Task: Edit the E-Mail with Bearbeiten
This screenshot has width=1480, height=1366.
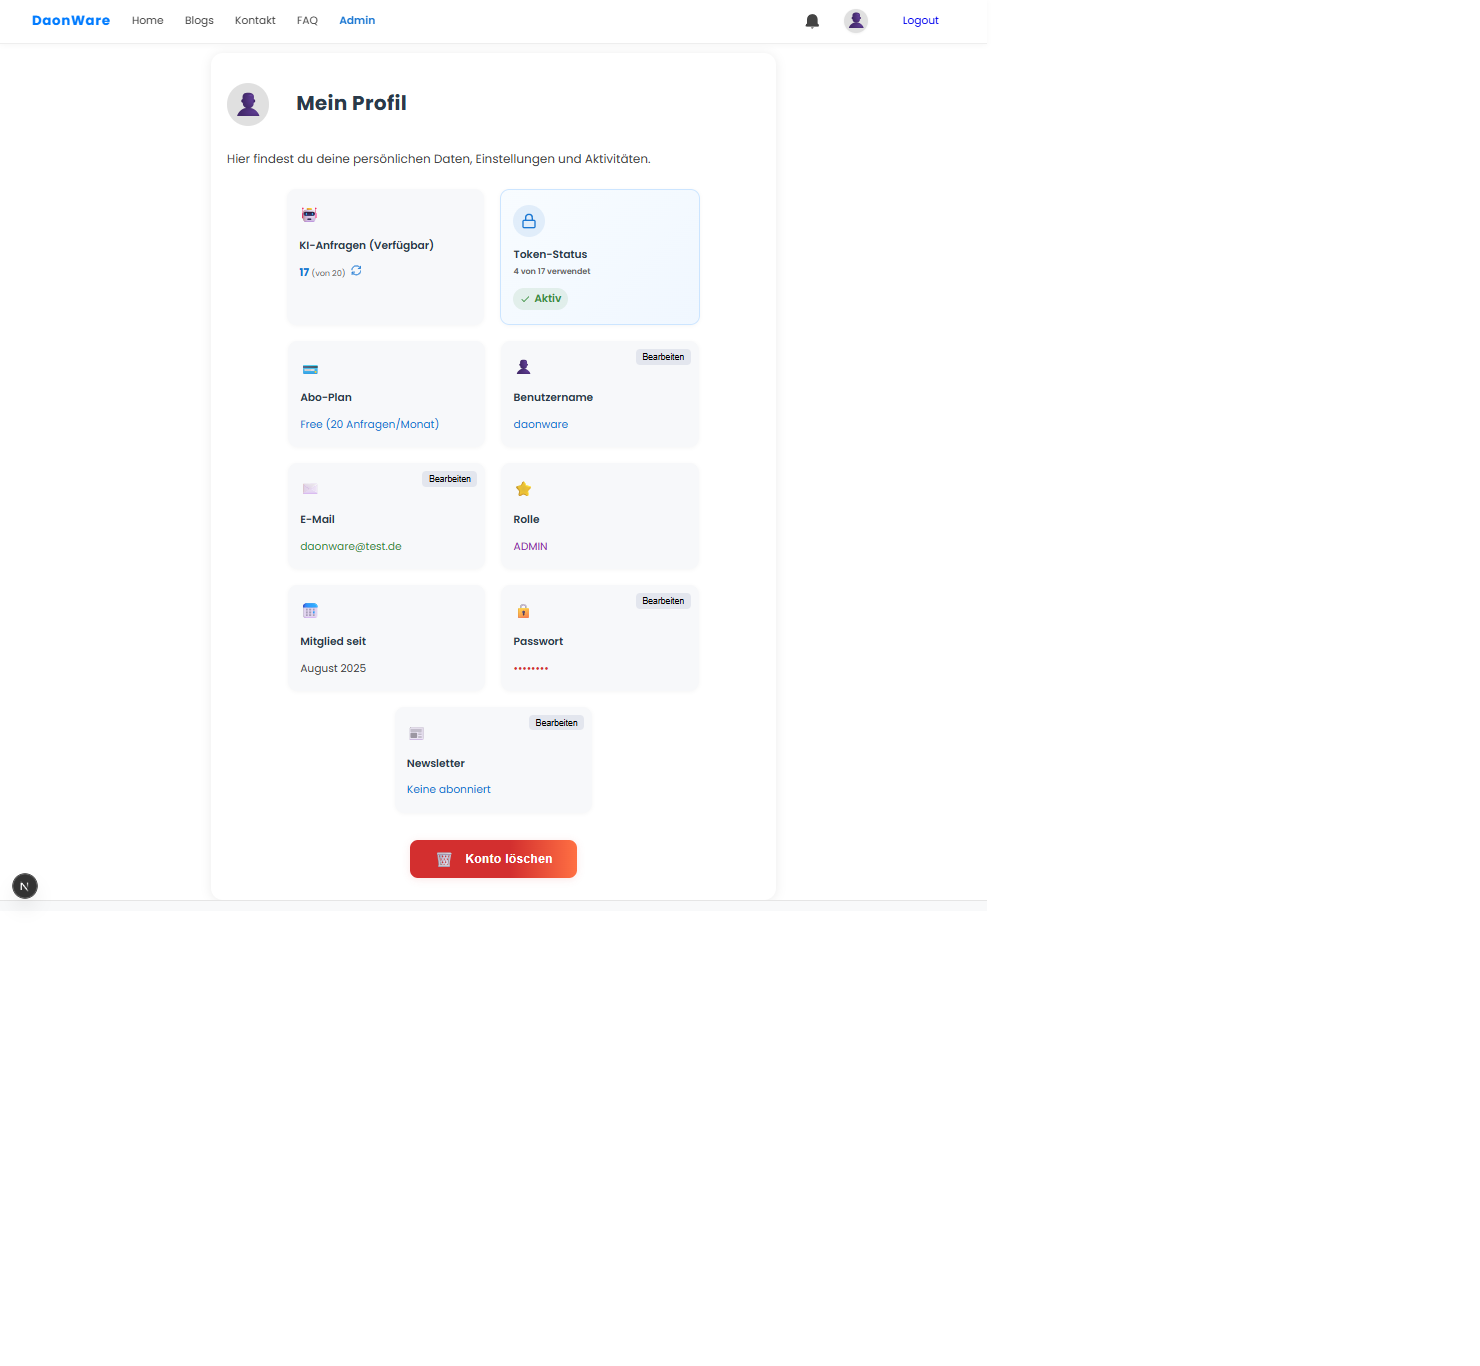Action: [450, 479]
